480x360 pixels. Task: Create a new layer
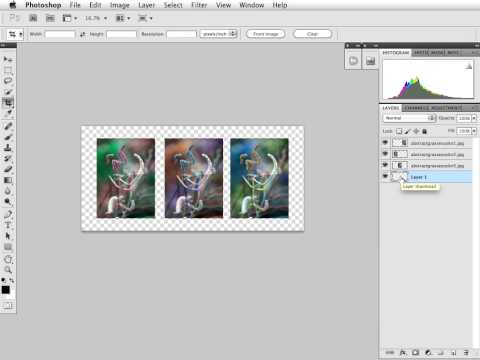click(453, 352)
